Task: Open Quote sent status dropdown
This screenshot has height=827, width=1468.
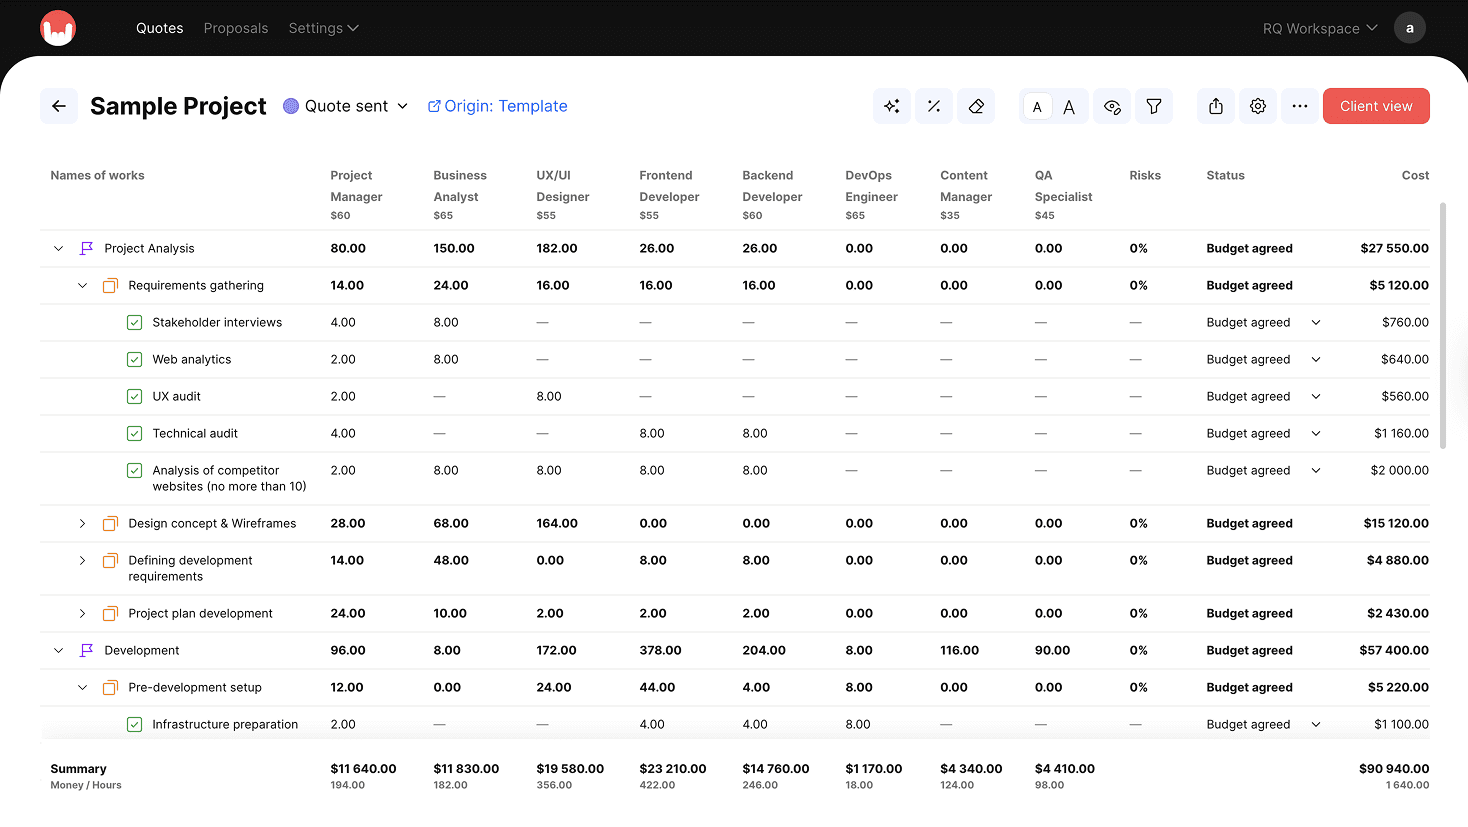Action: tap(346, 106)
